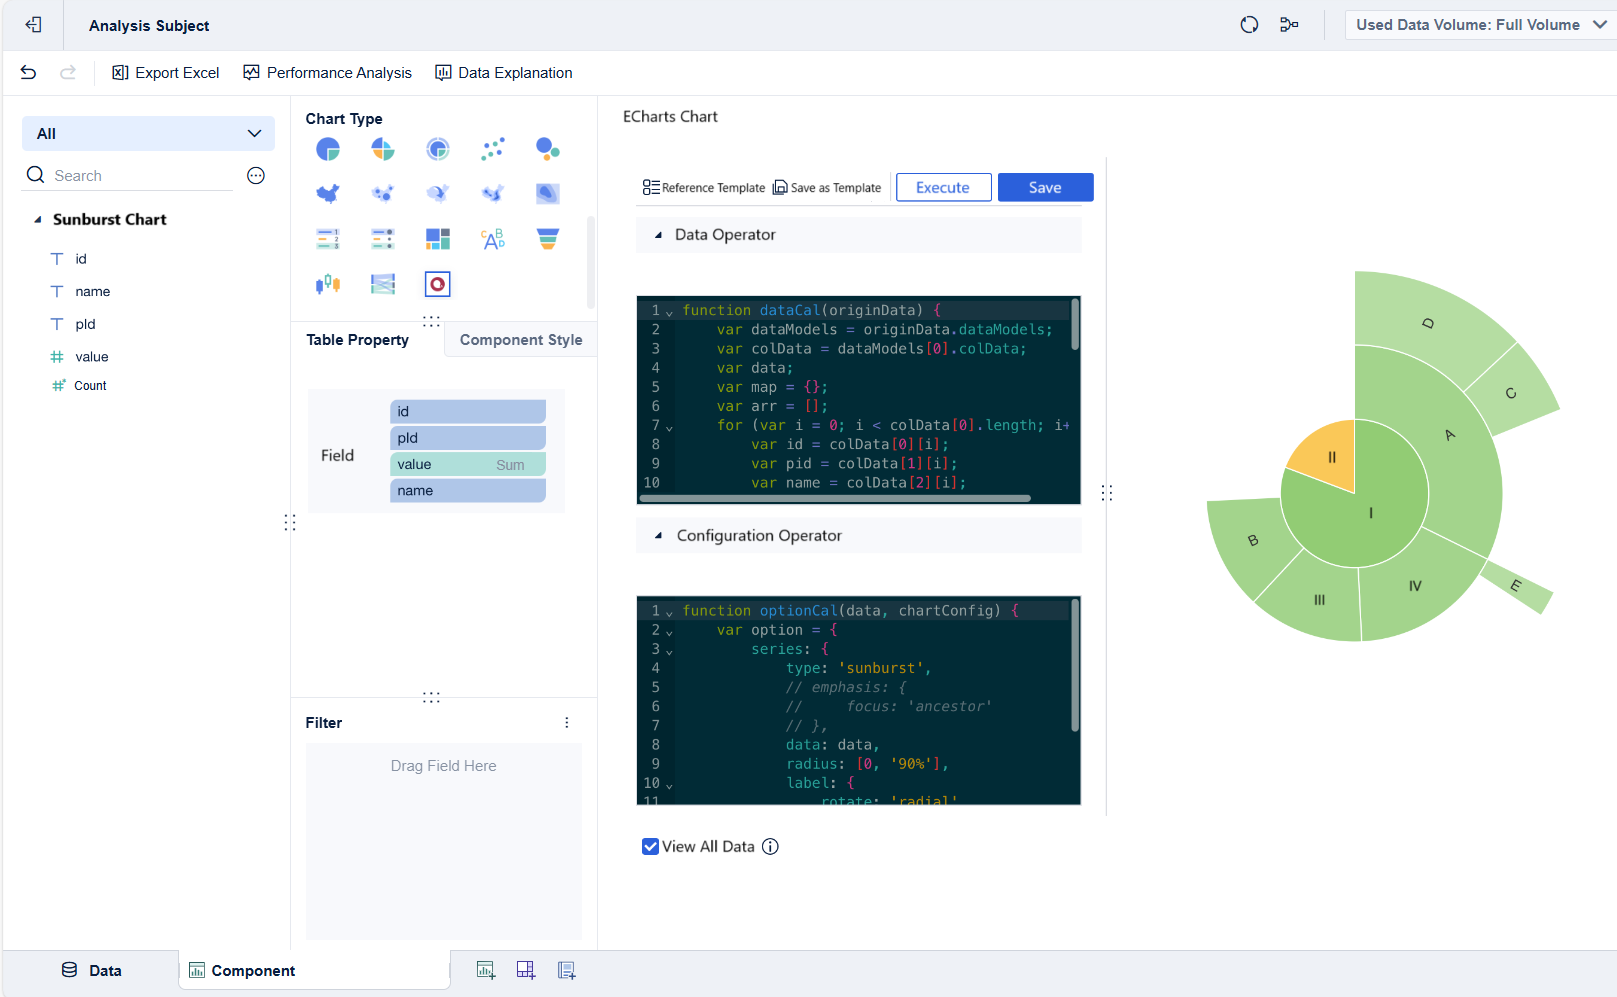
Task: Click the Search field input
Action: click(140, 176)
